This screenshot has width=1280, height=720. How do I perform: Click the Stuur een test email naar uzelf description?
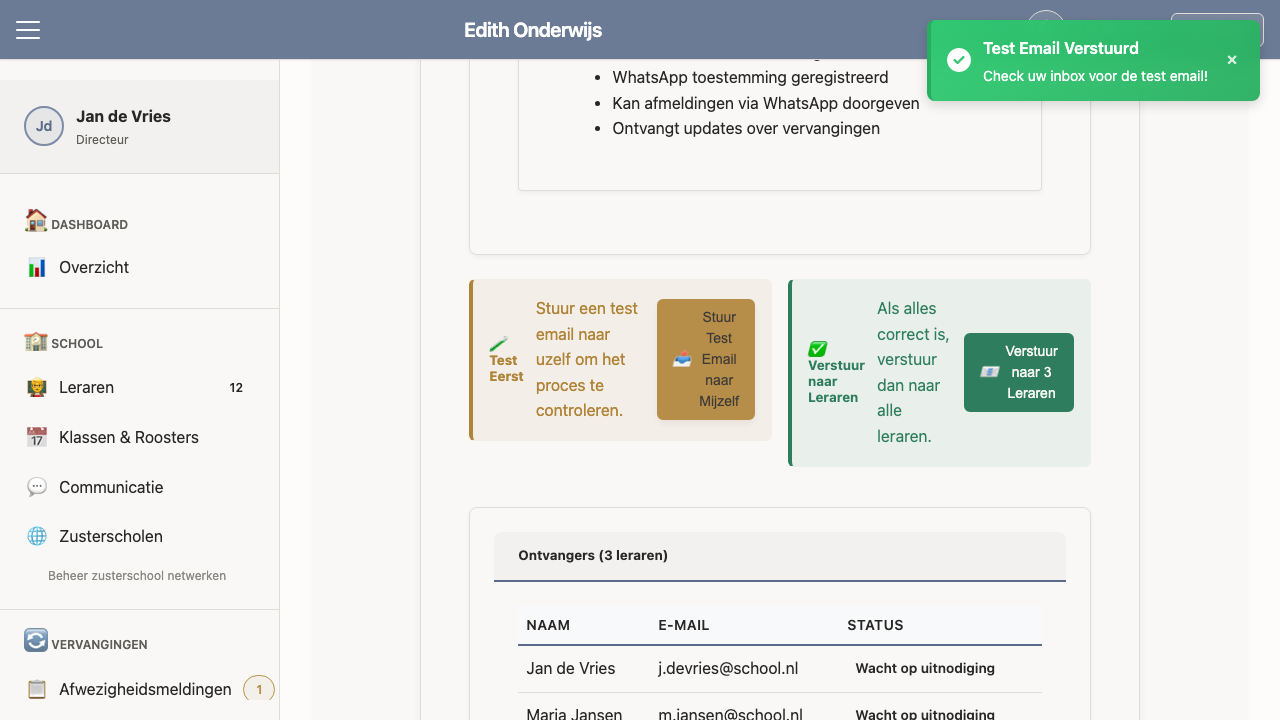click(587, 360)
